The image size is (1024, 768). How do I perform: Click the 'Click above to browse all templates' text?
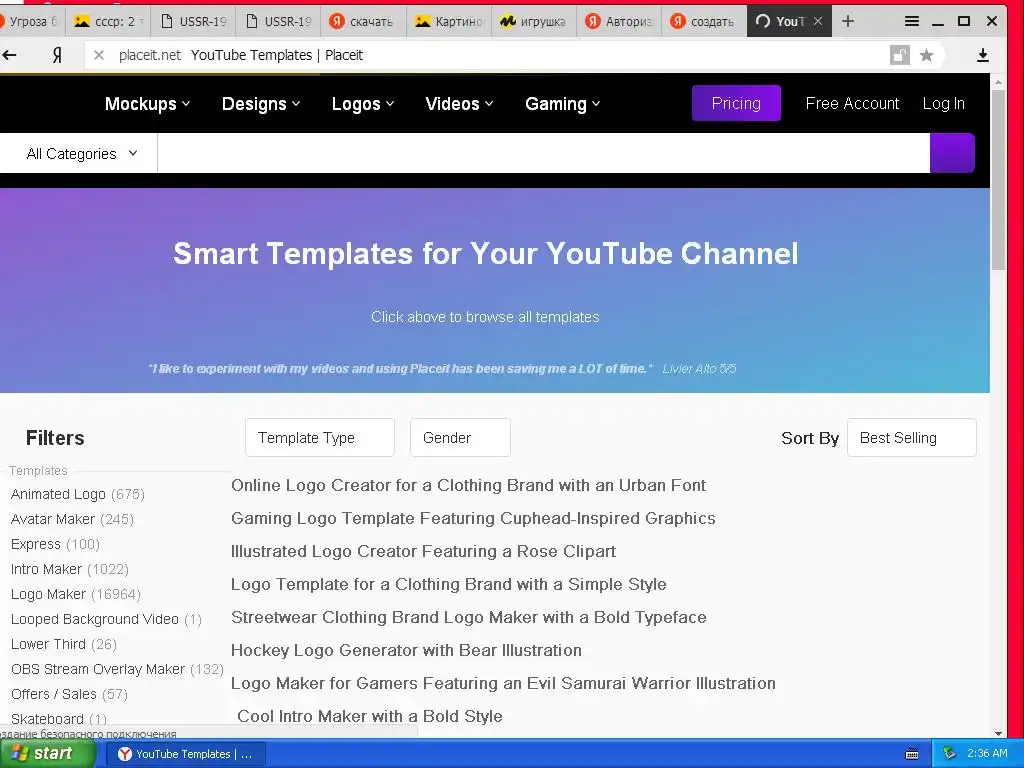click(485, 317)
